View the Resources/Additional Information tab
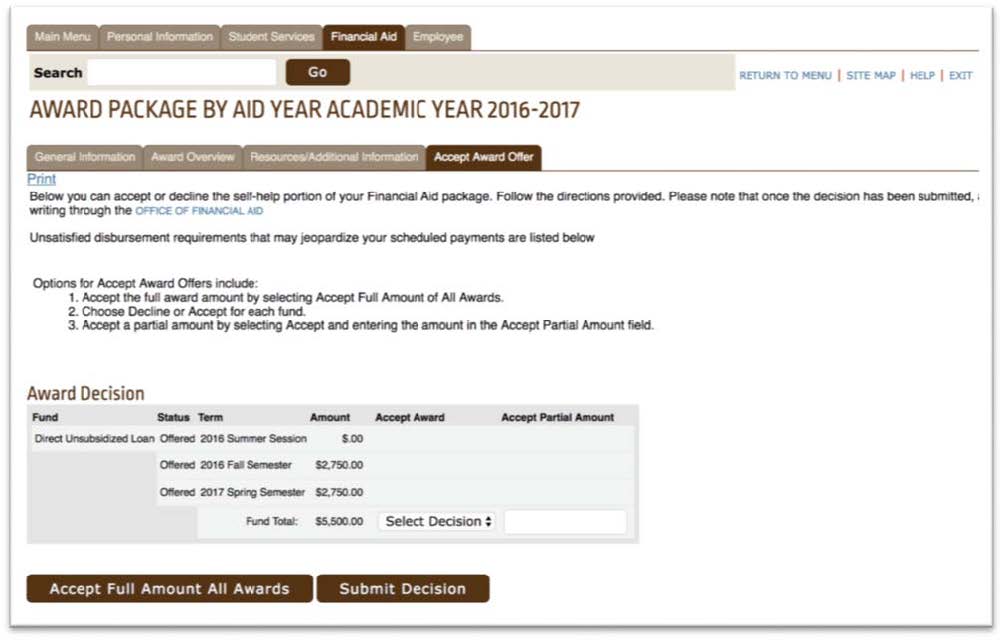The height and width of the screenshot is (640, 1003). [x=334, y=157]
